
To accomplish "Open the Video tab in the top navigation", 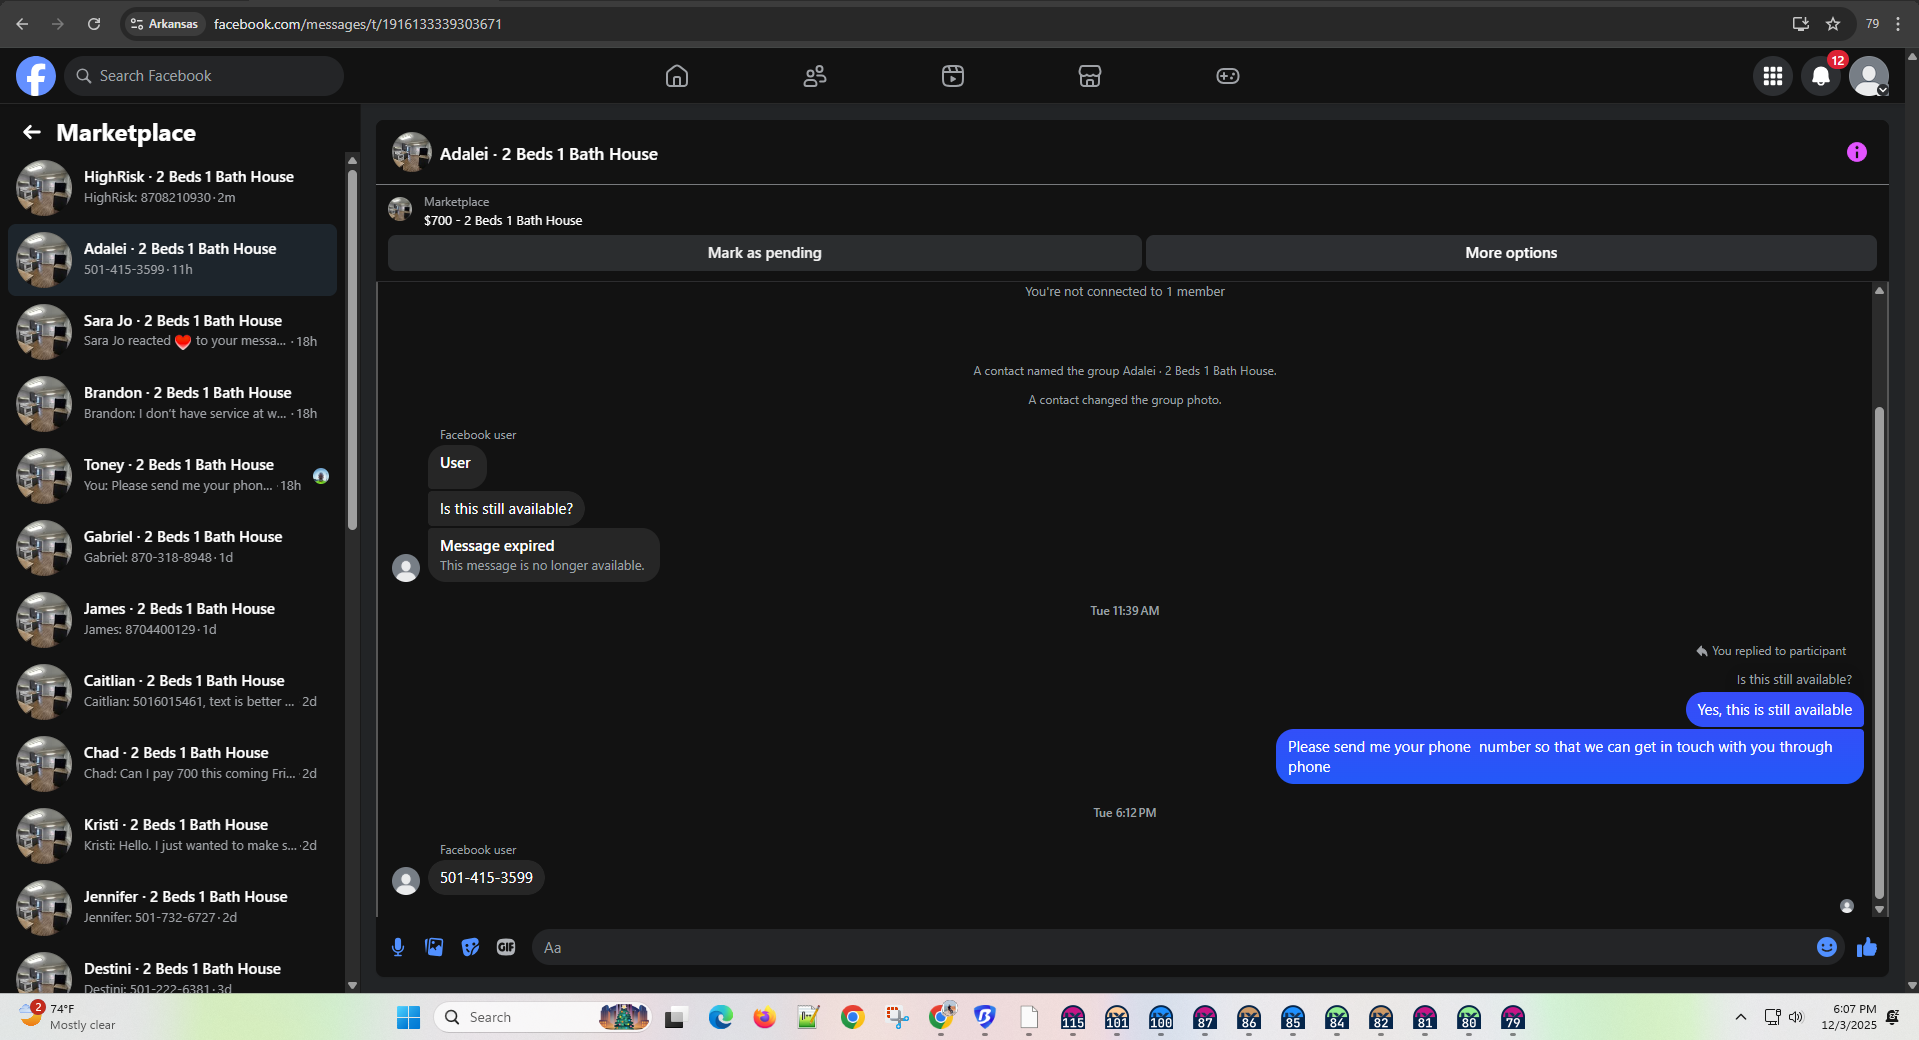I will 953,76.
